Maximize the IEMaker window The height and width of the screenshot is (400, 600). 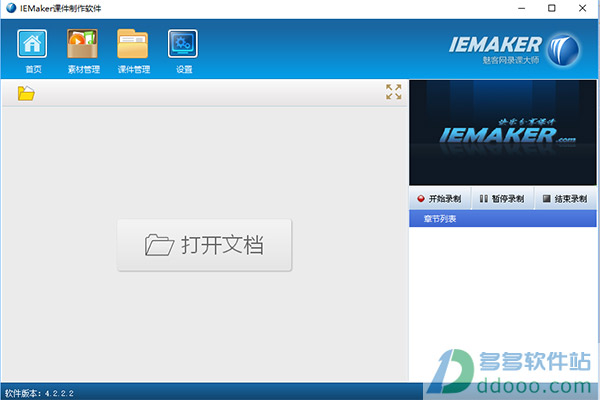[551, 8]
